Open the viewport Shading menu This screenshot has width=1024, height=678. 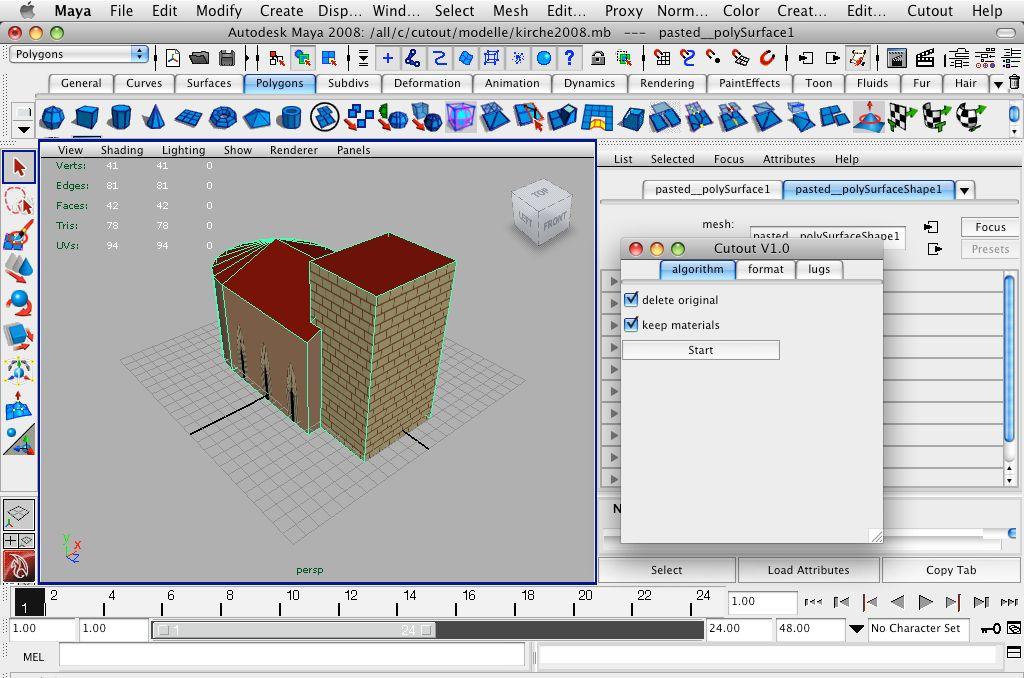click(122, 150)
